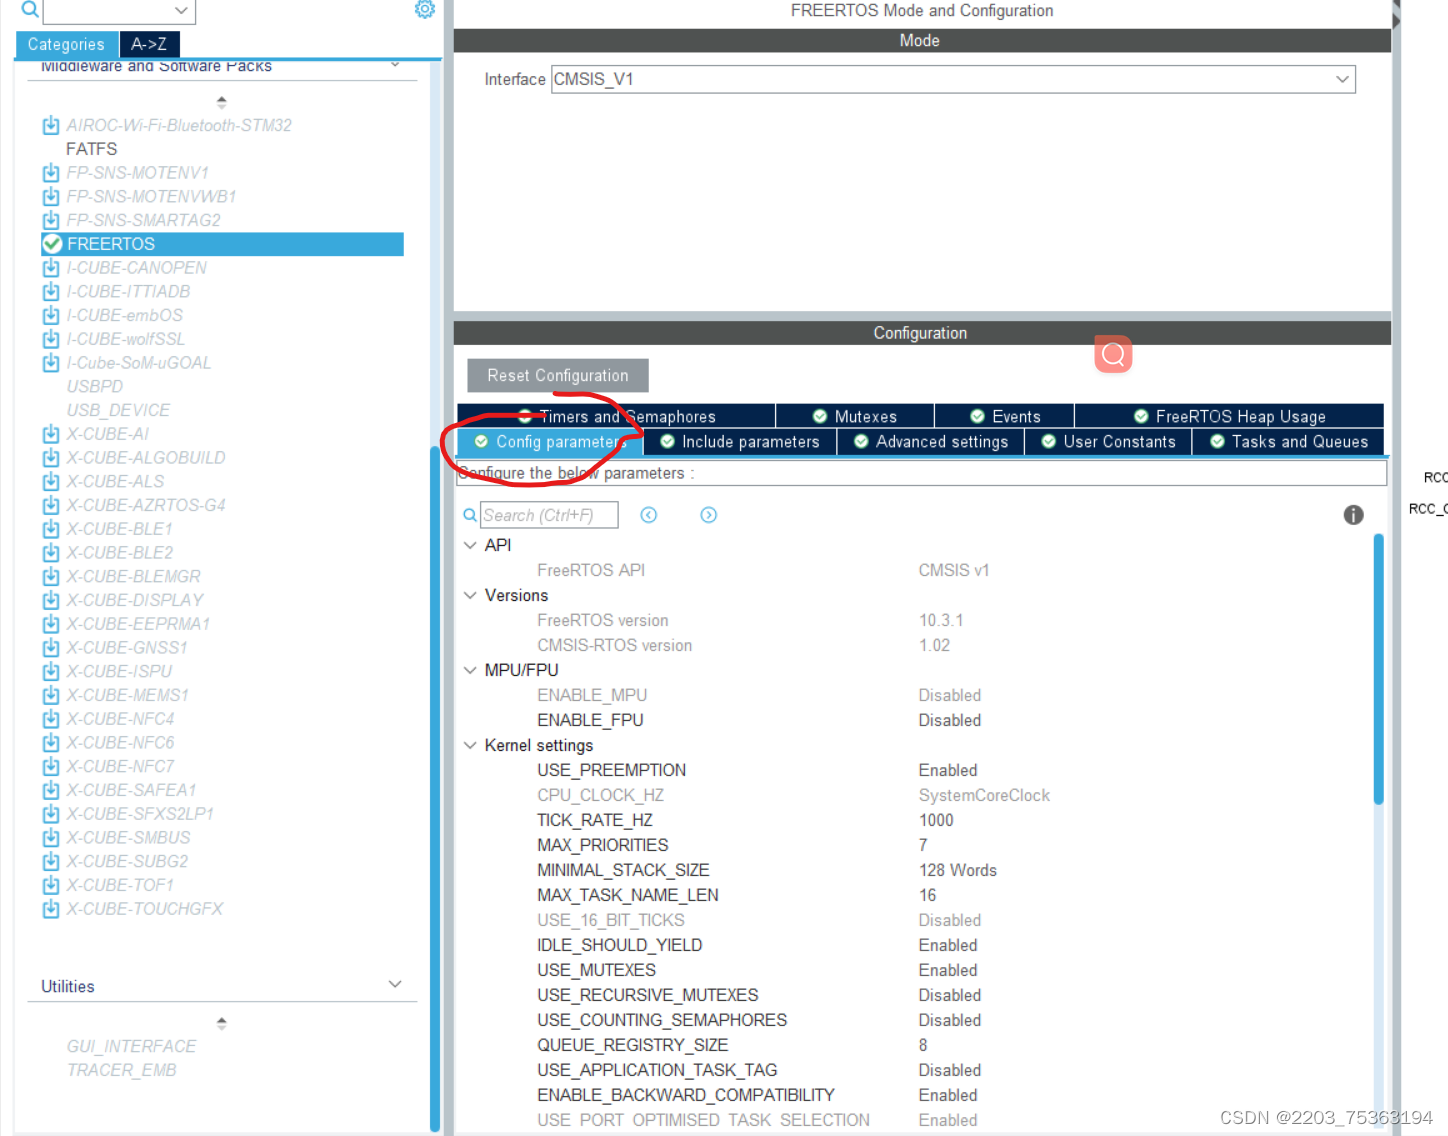Image resolution: width=1448 pixels, height=1136 pixels.
Task: Open the FreeRTOS Heap Usage tab
Action: (1230, 416)
